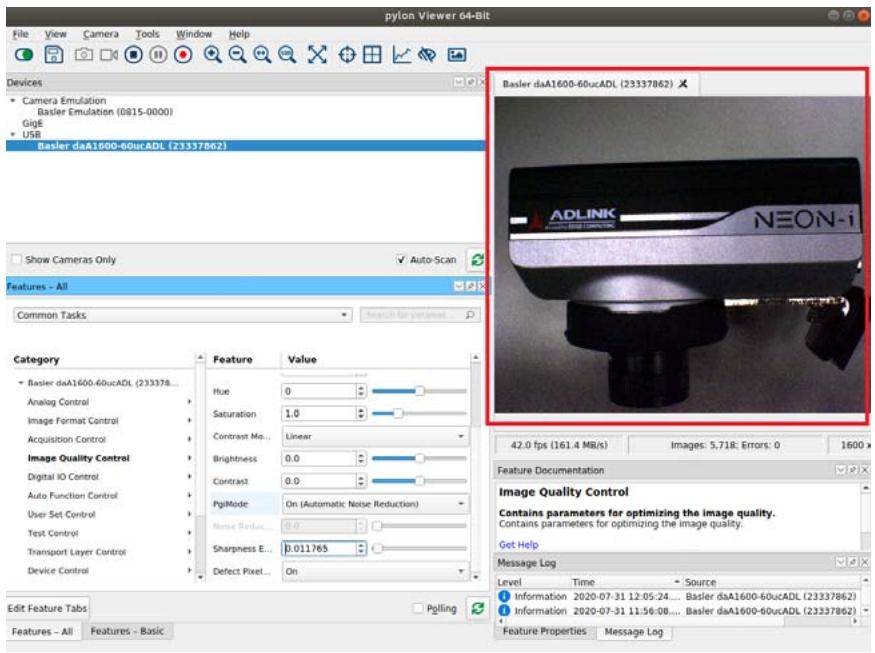The image size is (875, 653).
Task: Open the Common Tasks dropdown
Action: pos(182,315)
